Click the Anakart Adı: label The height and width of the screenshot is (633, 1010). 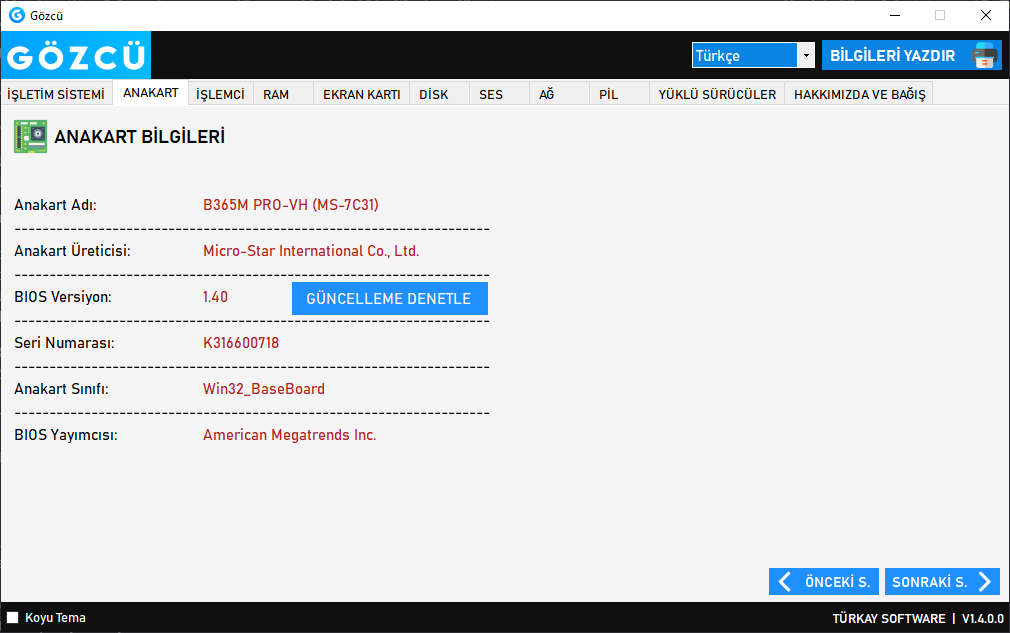[55, 205]
